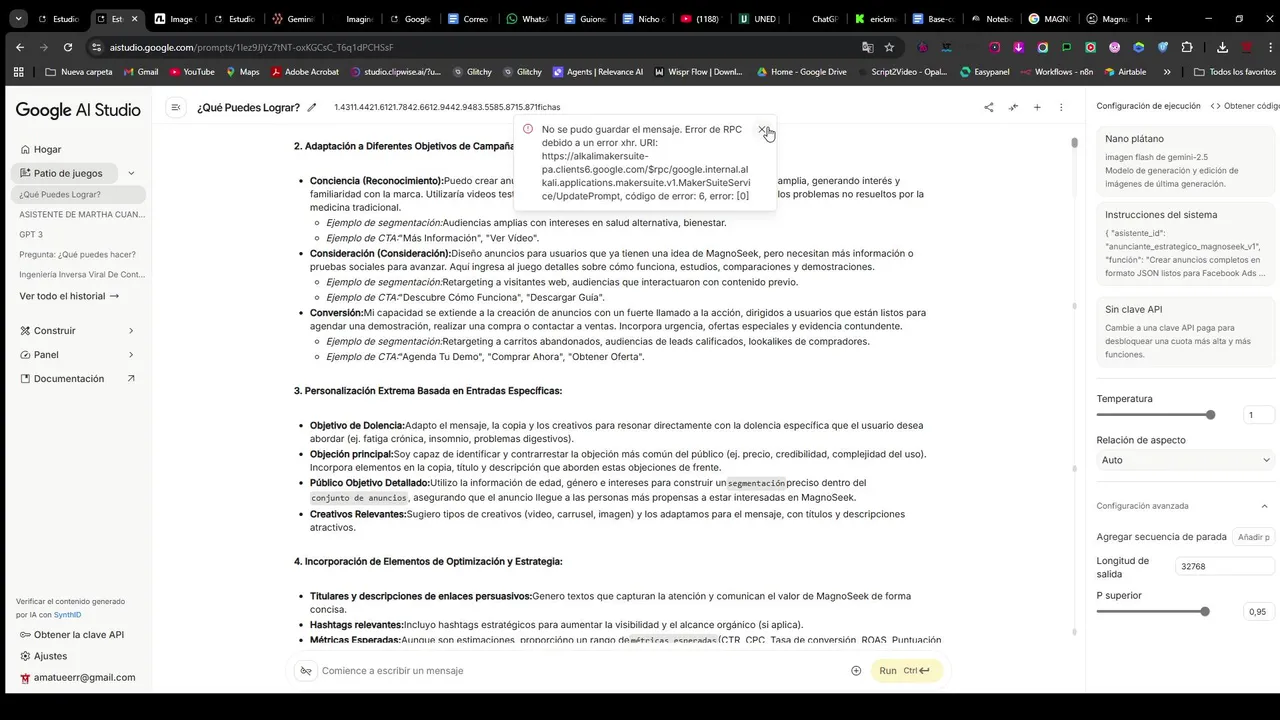Show more bookmarks with the » chevron
This screenshot has height=720, width=1280.
(x=1166, y=72)
